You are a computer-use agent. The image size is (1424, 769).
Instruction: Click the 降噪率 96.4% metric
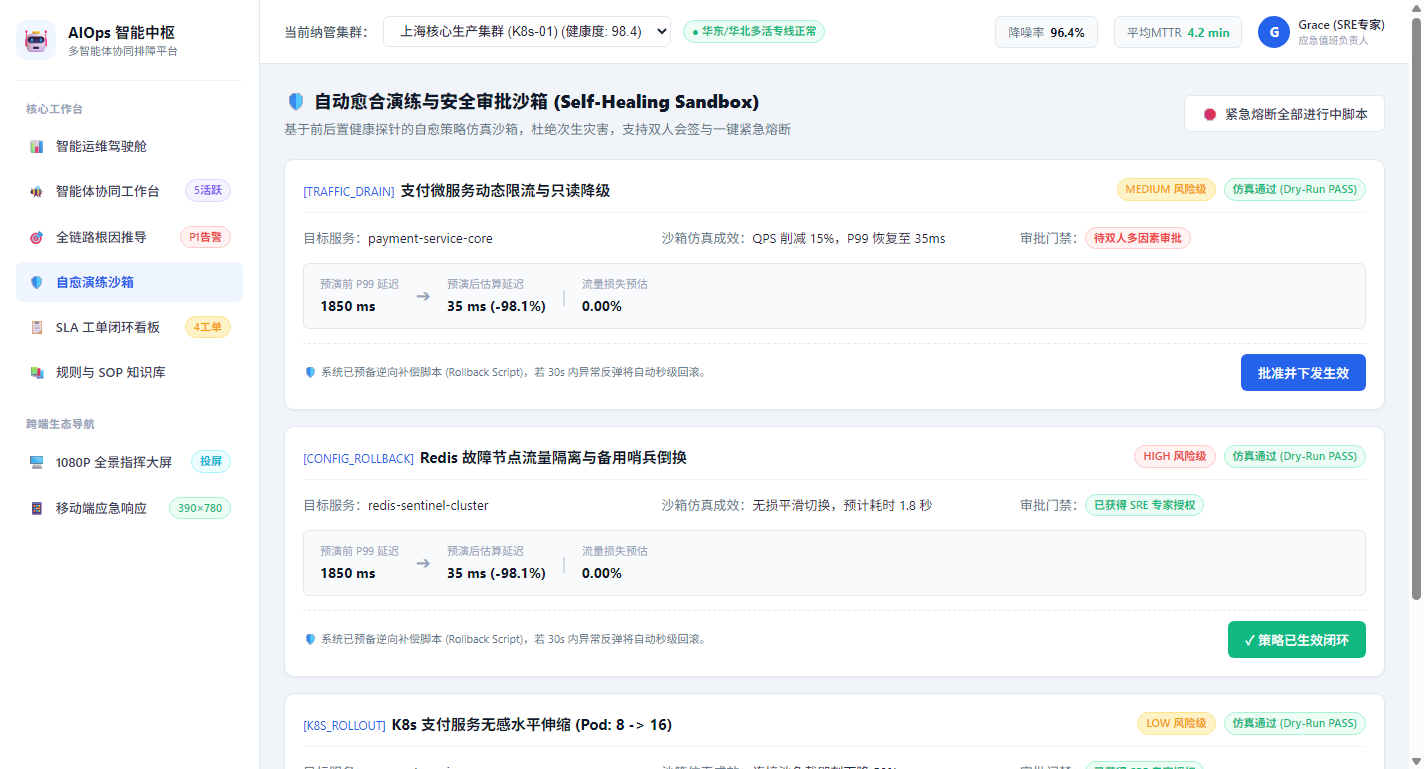click(x=1046, y=32)
